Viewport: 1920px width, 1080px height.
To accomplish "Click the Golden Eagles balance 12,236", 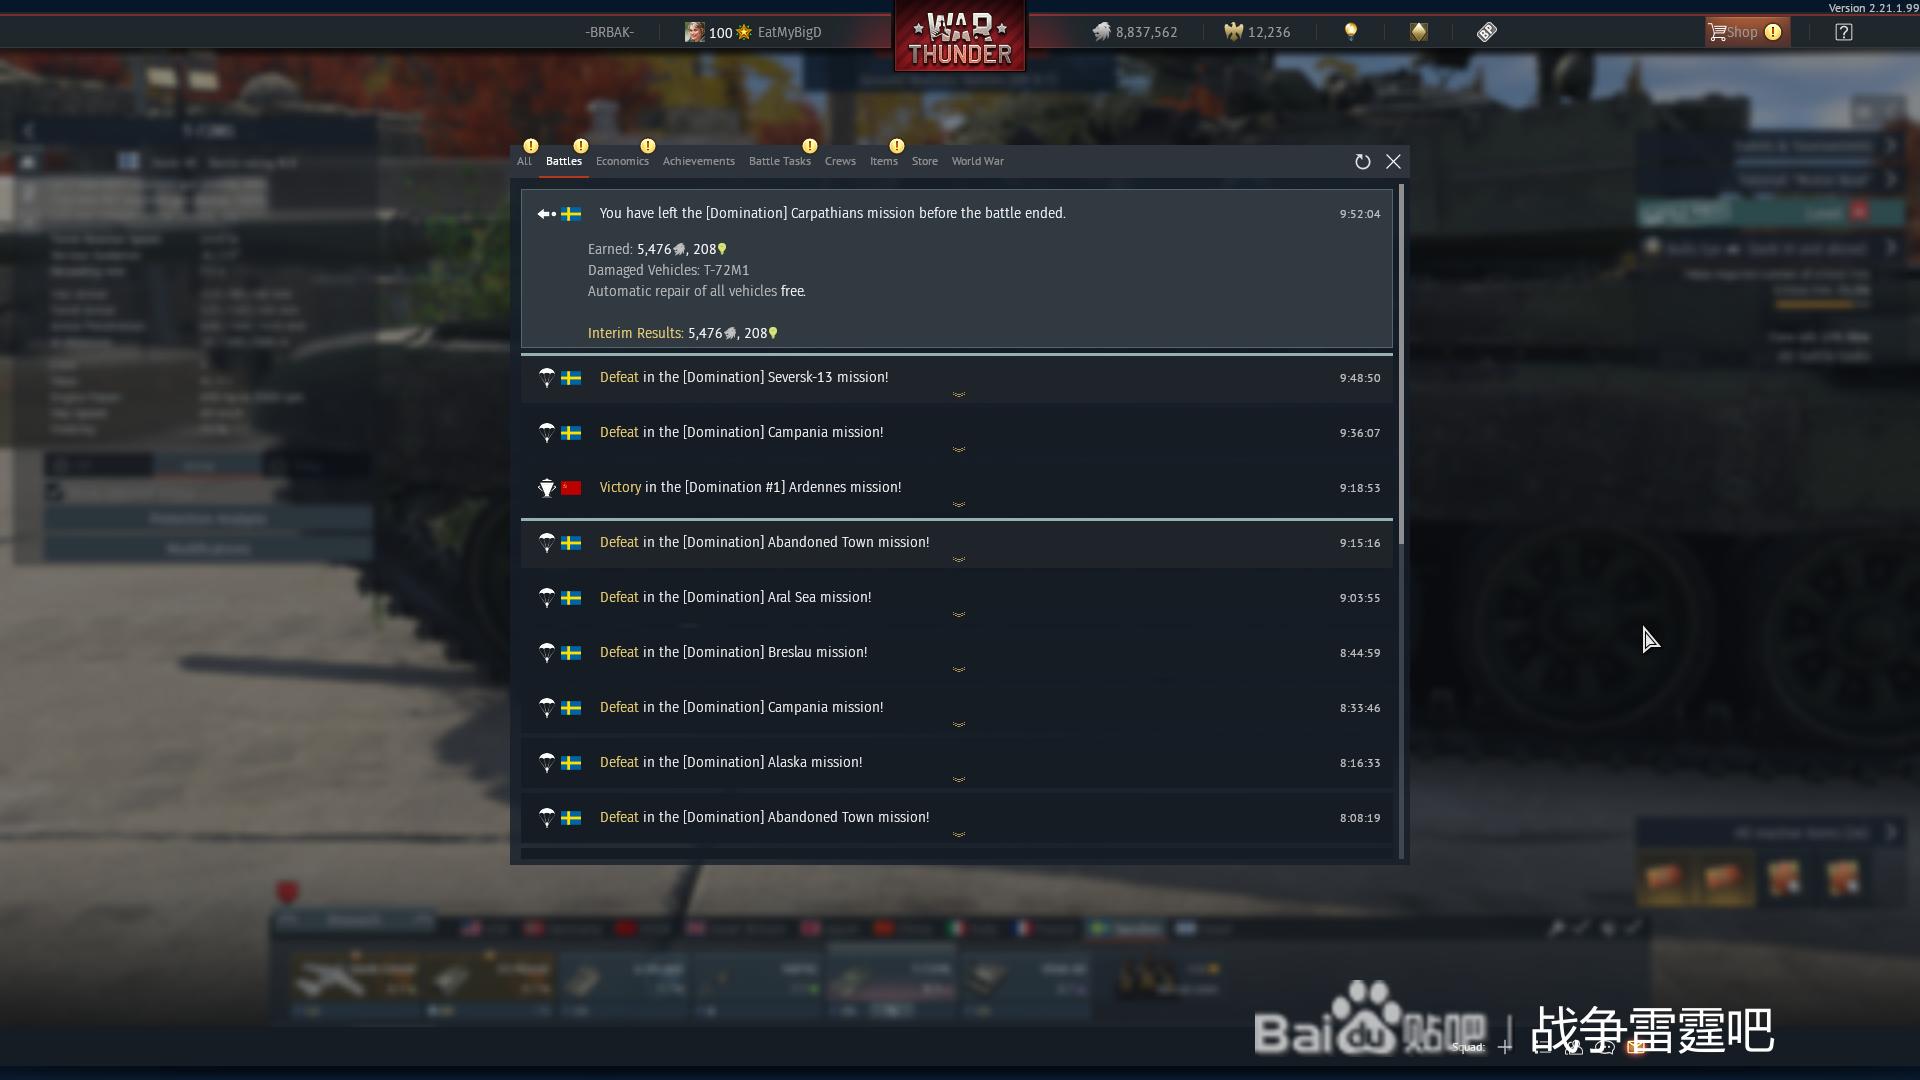I will tap(1257, 32).
